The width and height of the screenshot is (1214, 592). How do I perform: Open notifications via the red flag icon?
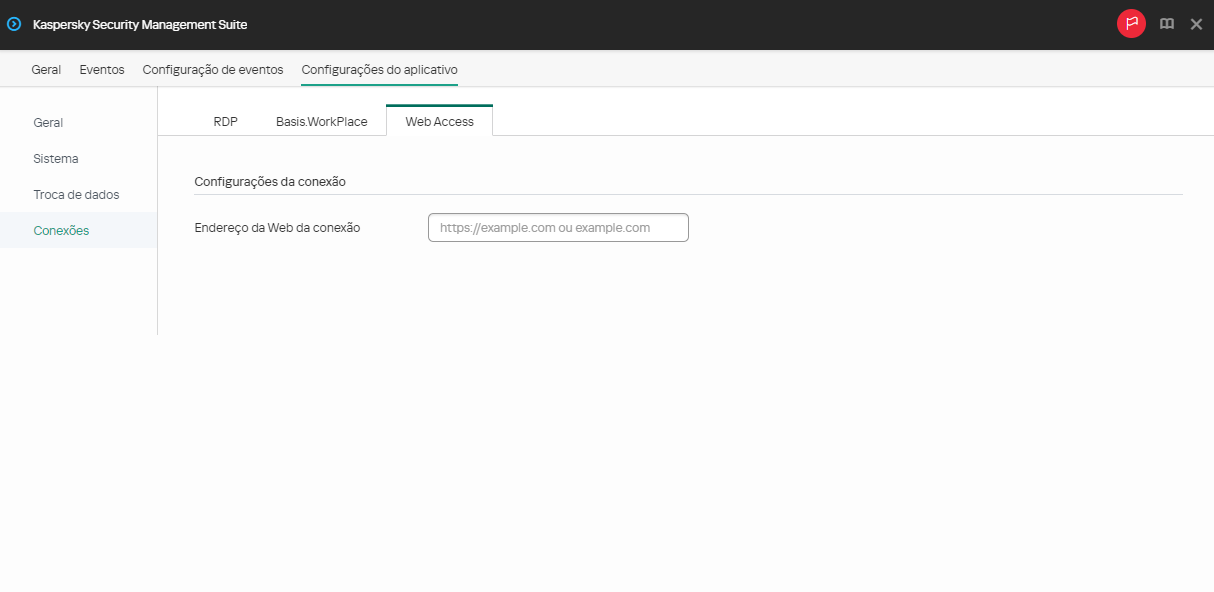click(x=1131, y=23)
